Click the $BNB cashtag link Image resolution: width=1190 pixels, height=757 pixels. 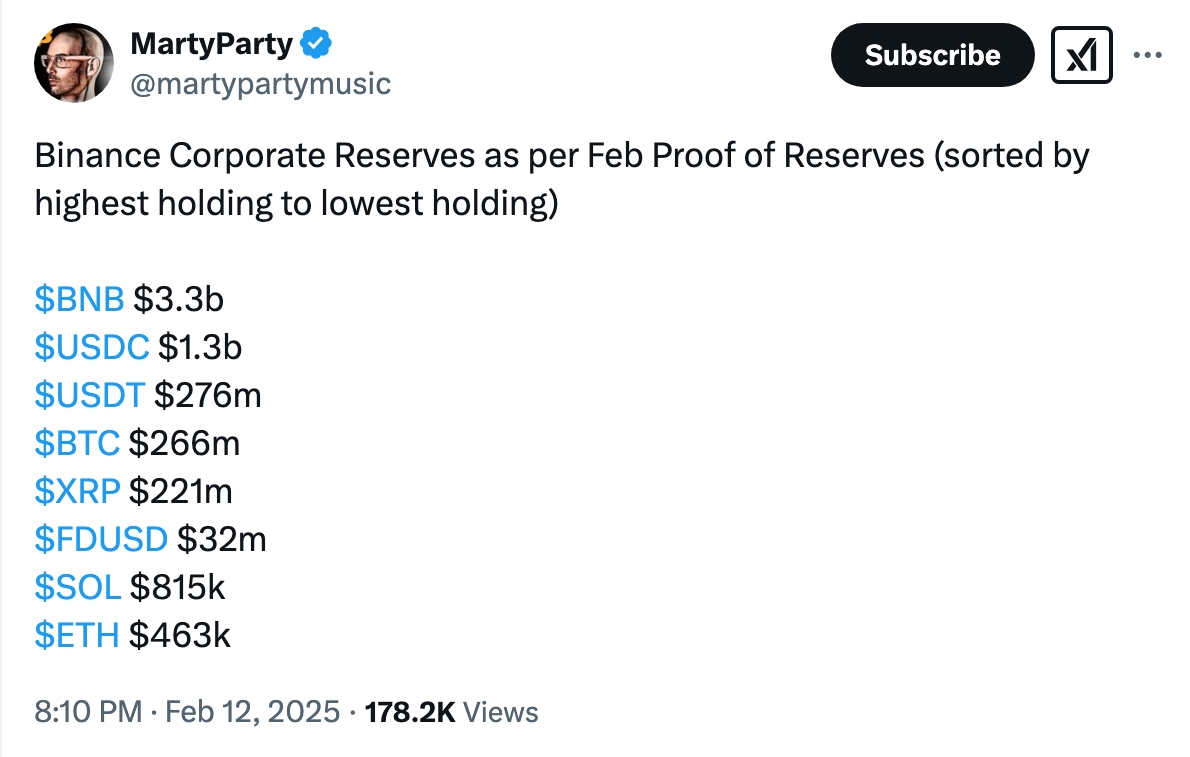pos(78,298)
